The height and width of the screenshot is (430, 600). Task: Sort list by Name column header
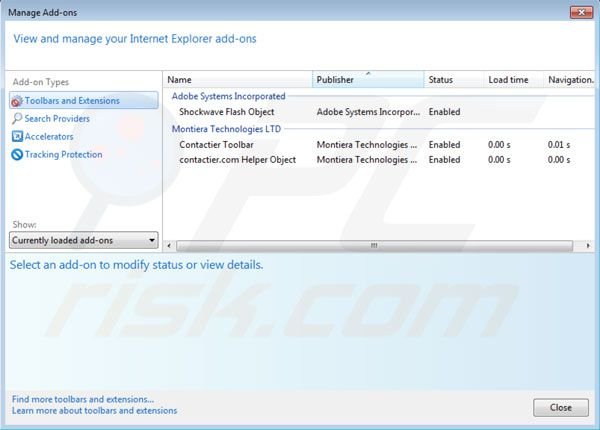click(238, 80)
